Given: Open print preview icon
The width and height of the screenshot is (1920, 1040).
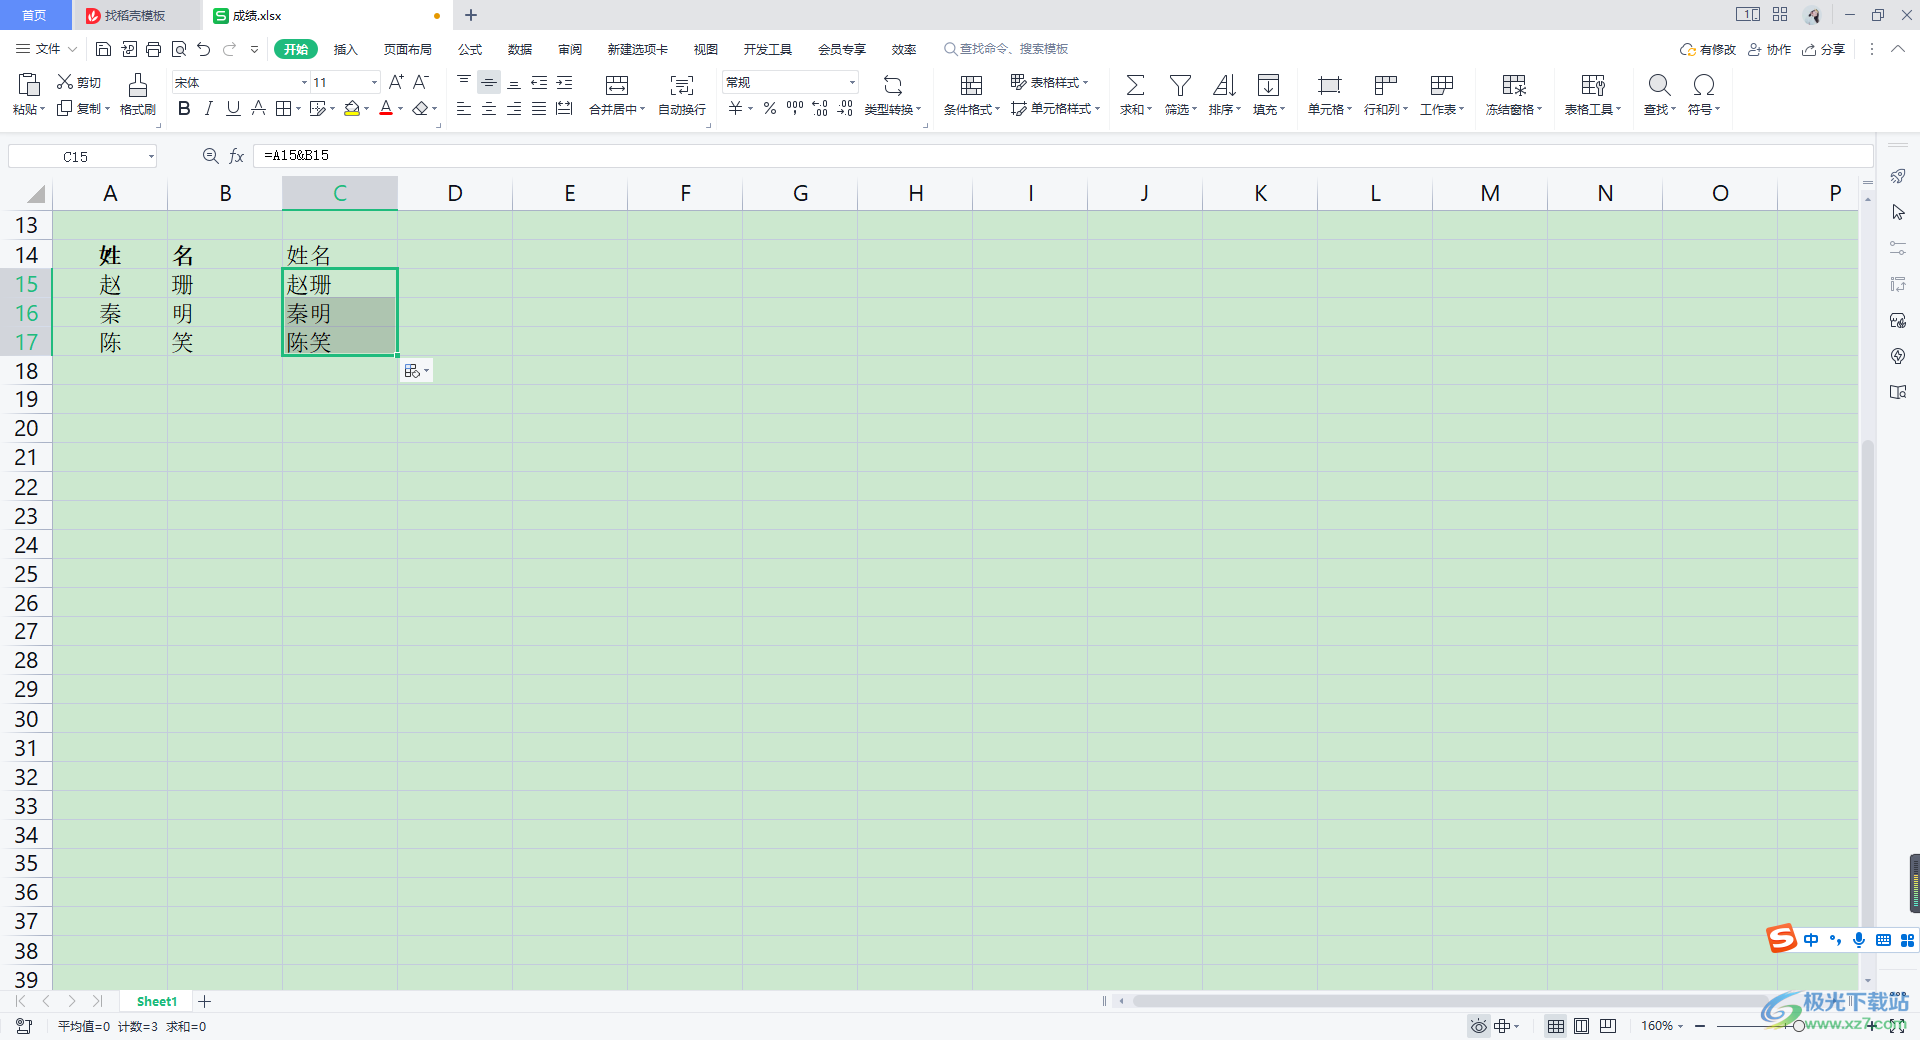Looking at the screenshot, I should coord(179,49).
